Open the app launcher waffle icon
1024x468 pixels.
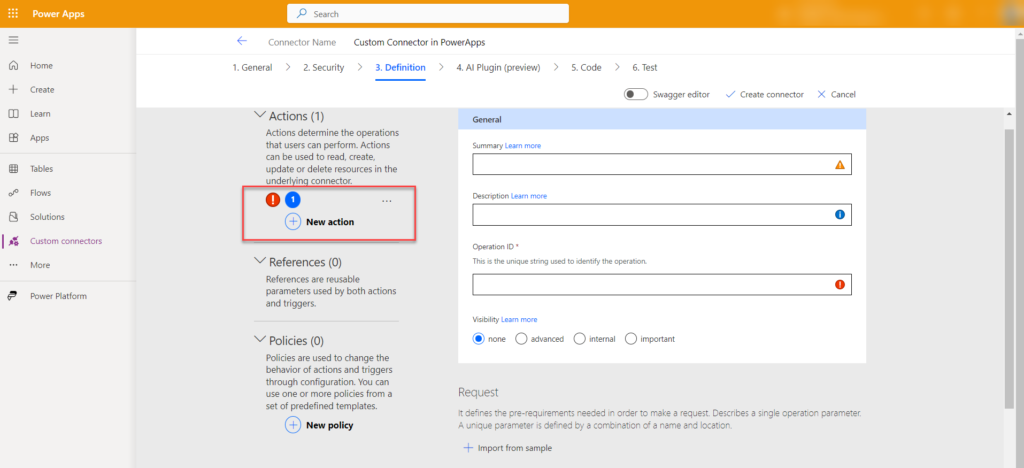(x=13, y=14)
